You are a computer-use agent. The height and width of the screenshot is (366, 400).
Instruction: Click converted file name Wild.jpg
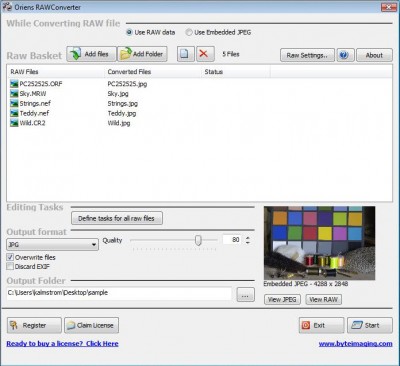[119, 123]
